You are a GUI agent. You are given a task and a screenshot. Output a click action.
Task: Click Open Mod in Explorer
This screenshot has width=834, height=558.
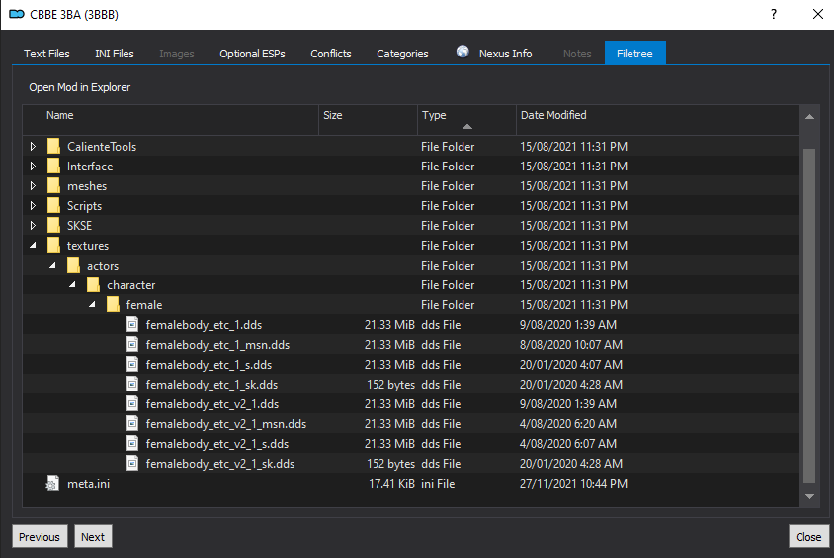pyautogui.click(x=80, y=87)
